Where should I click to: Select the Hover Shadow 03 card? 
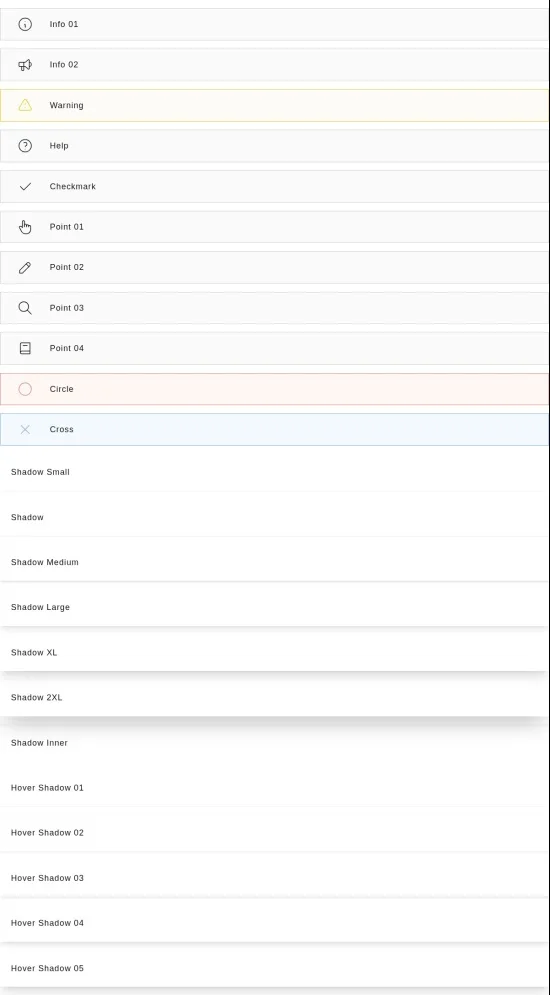(x=275, y=878)
